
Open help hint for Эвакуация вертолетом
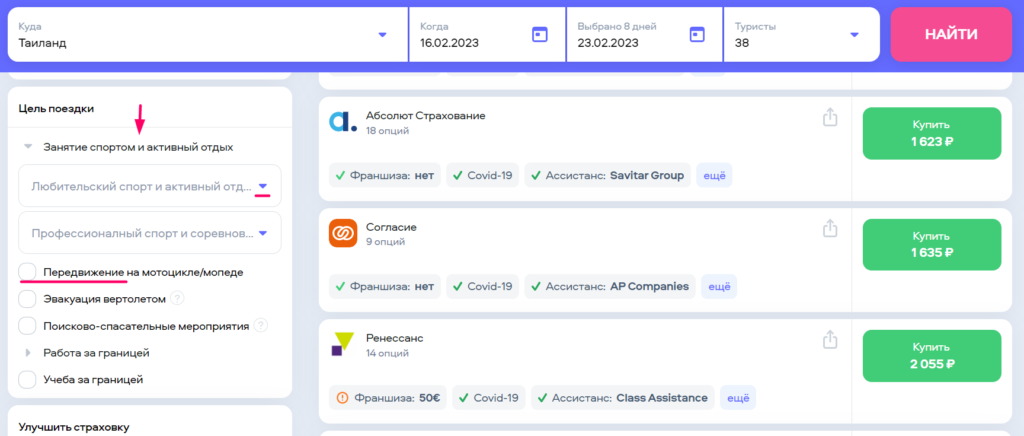(177, 298)
